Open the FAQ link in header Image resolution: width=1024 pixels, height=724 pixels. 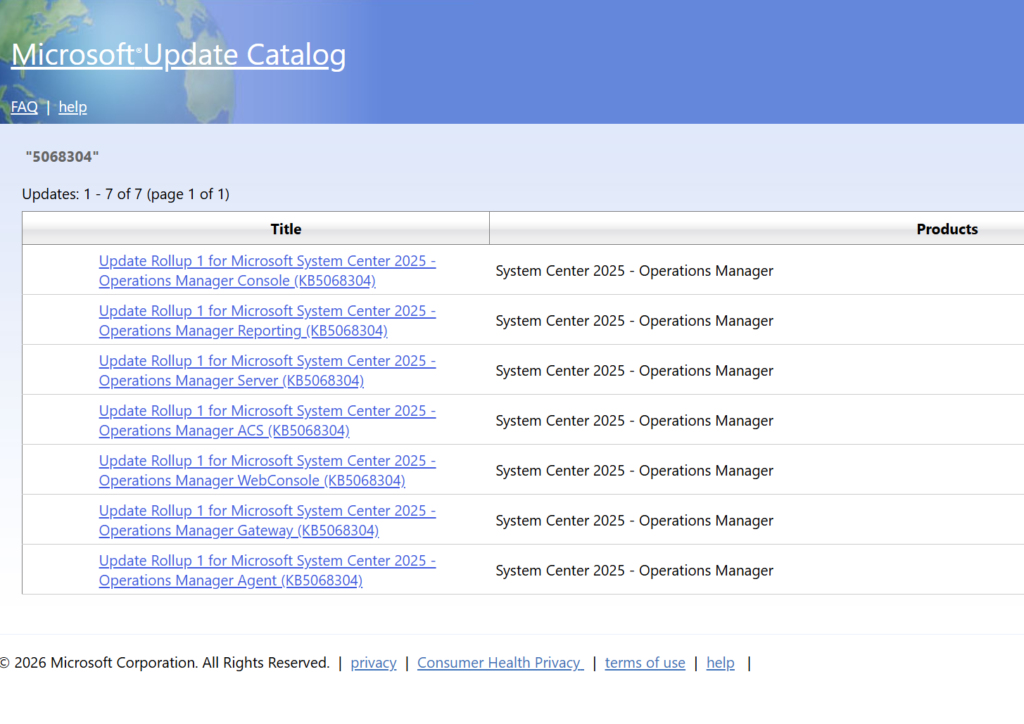[24, 107]
